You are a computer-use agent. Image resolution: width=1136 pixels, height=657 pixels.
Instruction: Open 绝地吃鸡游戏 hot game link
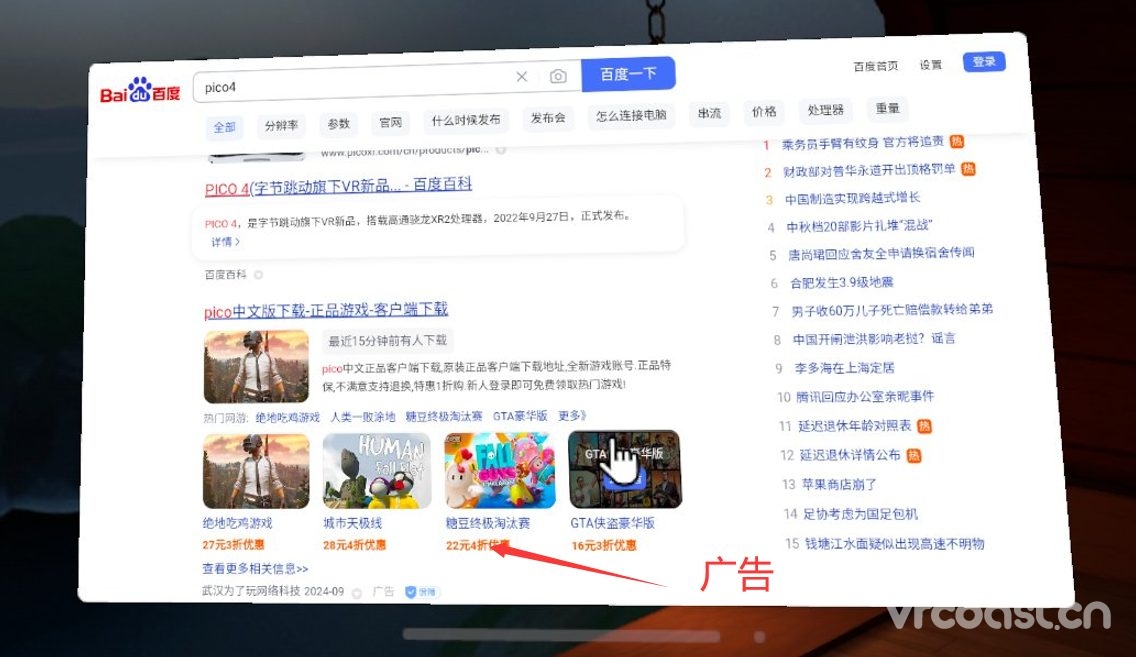[x=288, y=417]
